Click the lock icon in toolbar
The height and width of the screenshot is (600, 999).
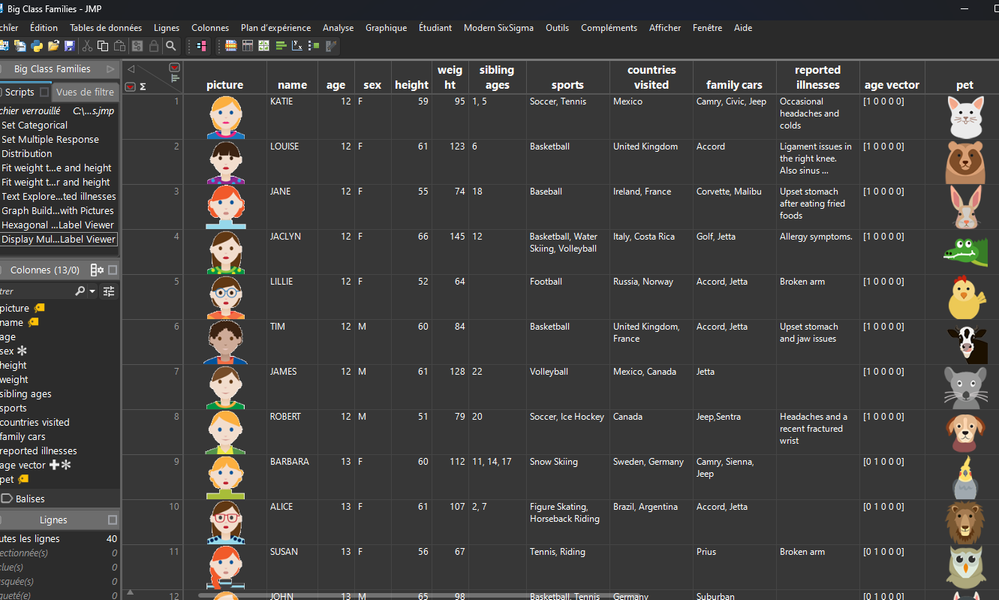click(x=154, y=46)
